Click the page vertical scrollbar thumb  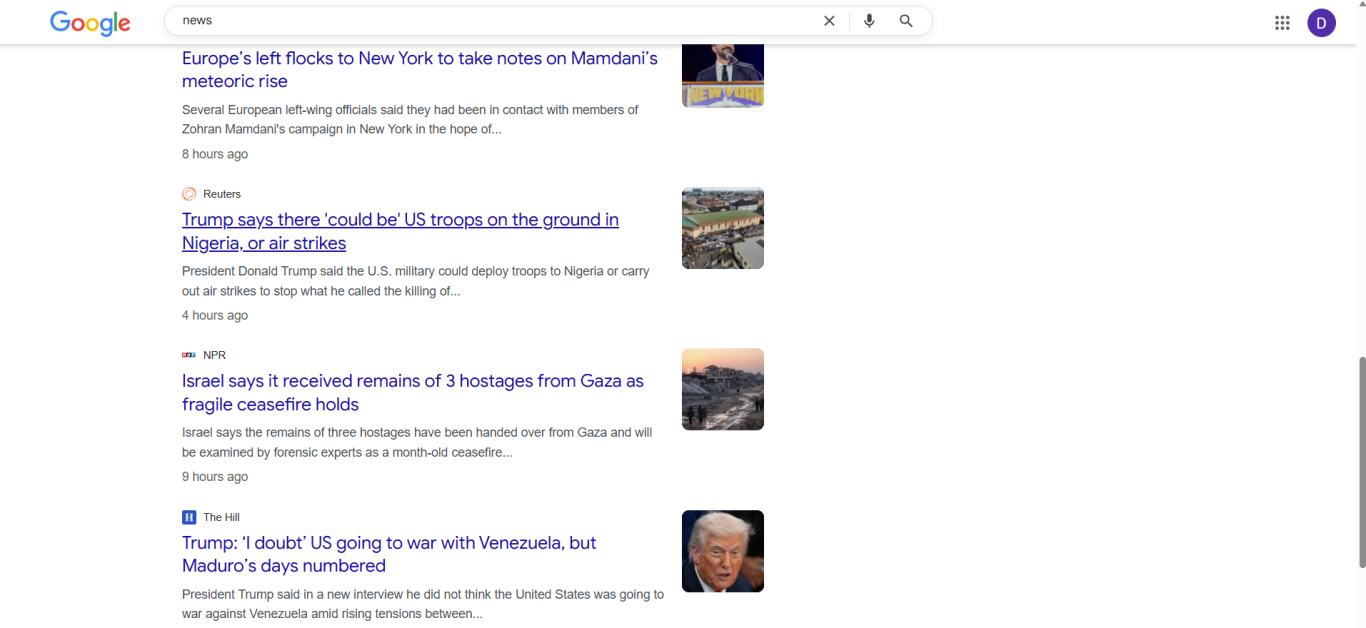[x=1360, y=462]
